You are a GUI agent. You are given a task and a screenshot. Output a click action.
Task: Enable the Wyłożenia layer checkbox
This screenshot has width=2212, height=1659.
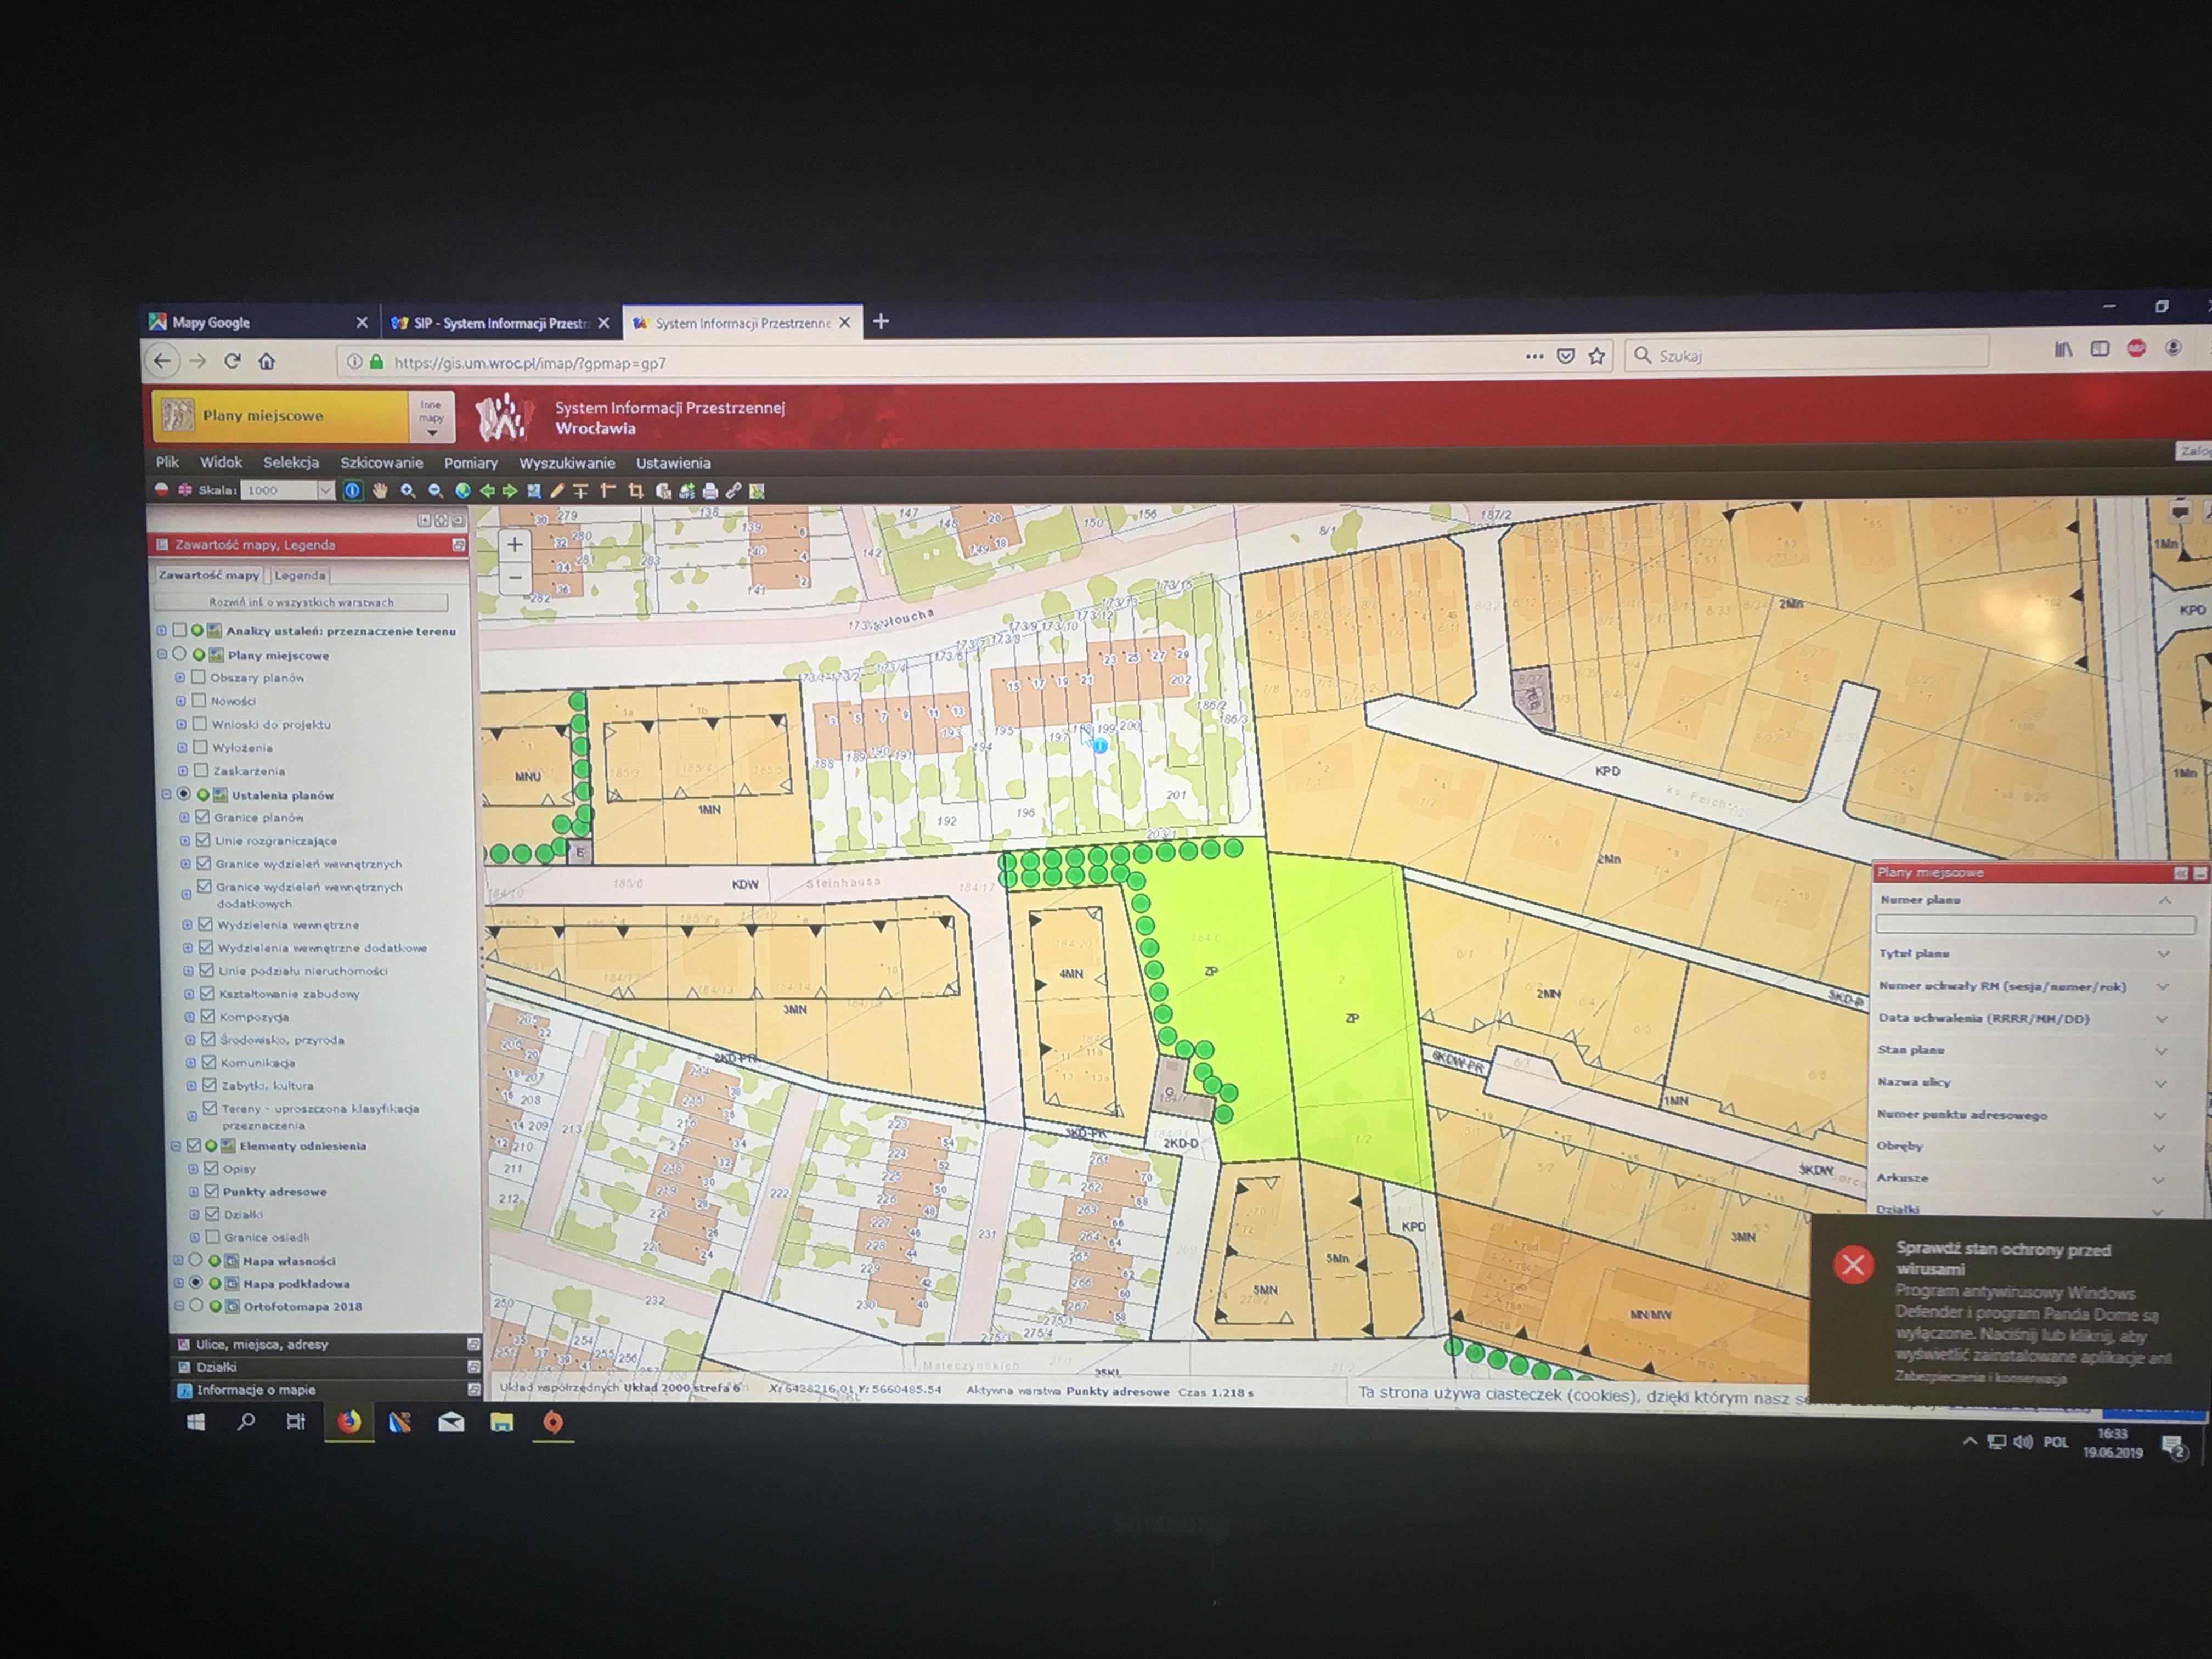click(x=201, y=747)
